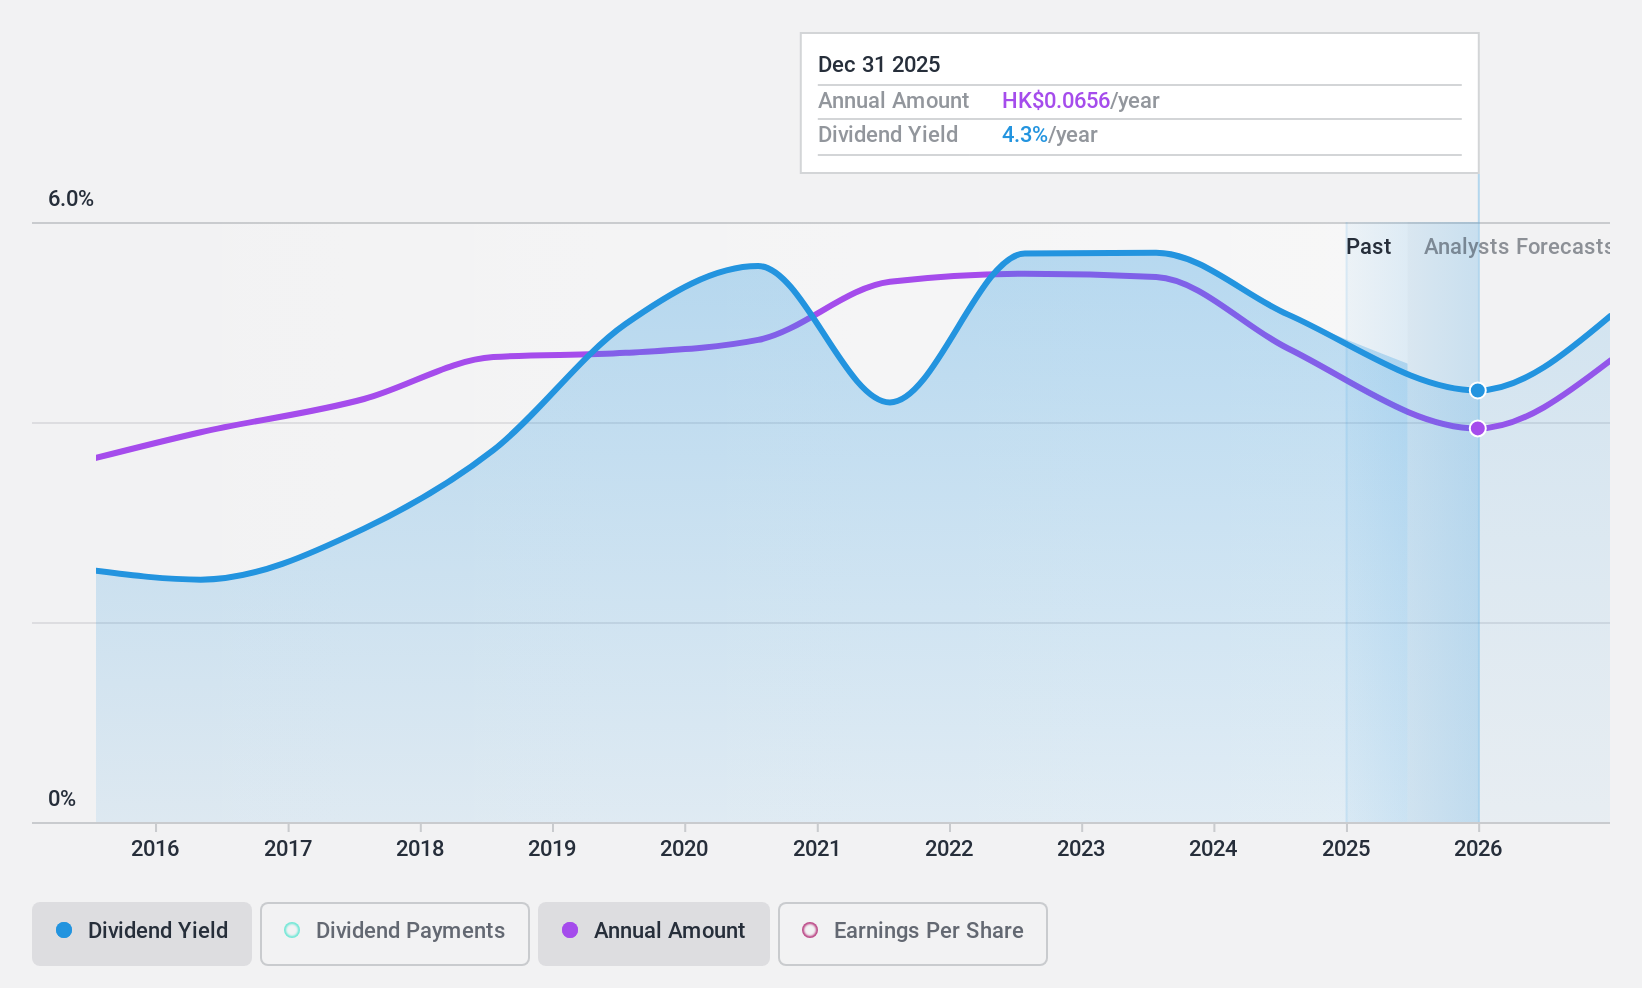Click the Dividend Yield tooltip row label

click(x=888, y=135)
